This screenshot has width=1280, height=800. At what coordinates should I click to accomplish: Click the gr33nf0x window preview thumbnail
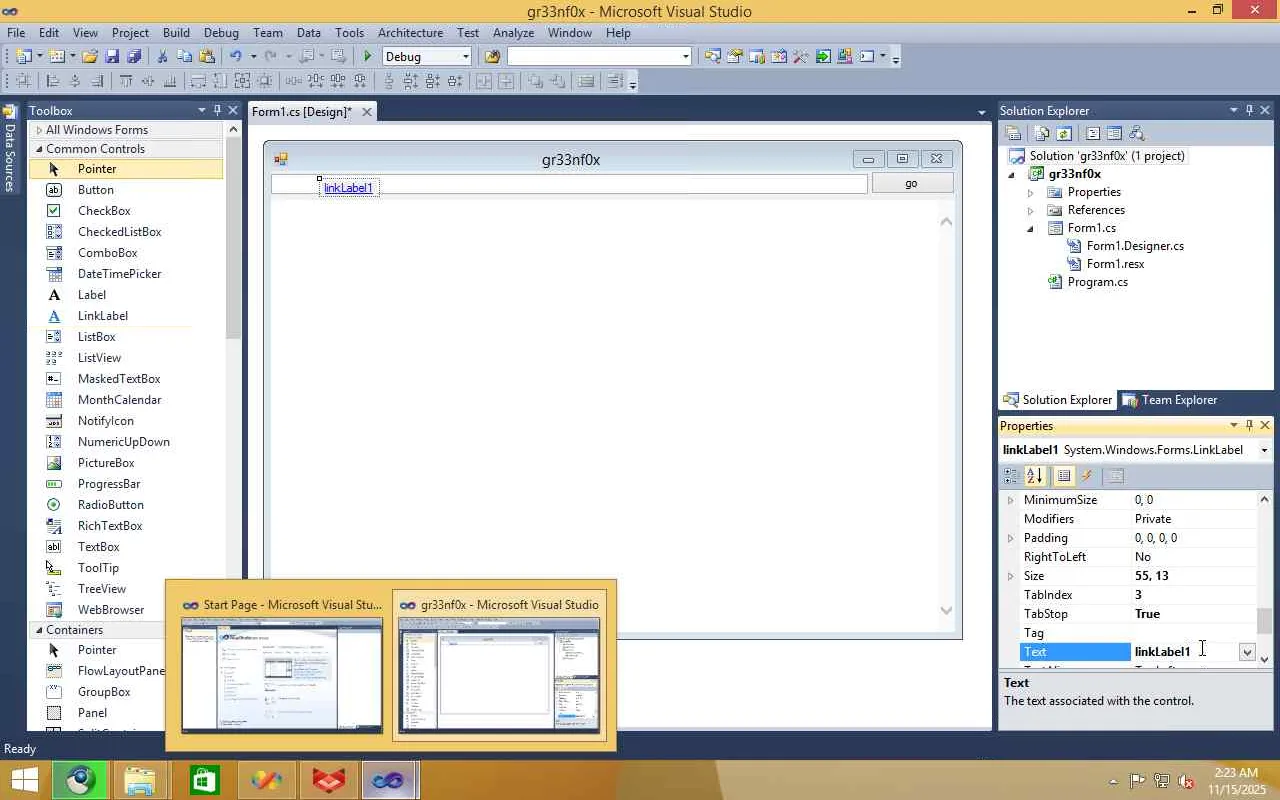click(499, 675)
